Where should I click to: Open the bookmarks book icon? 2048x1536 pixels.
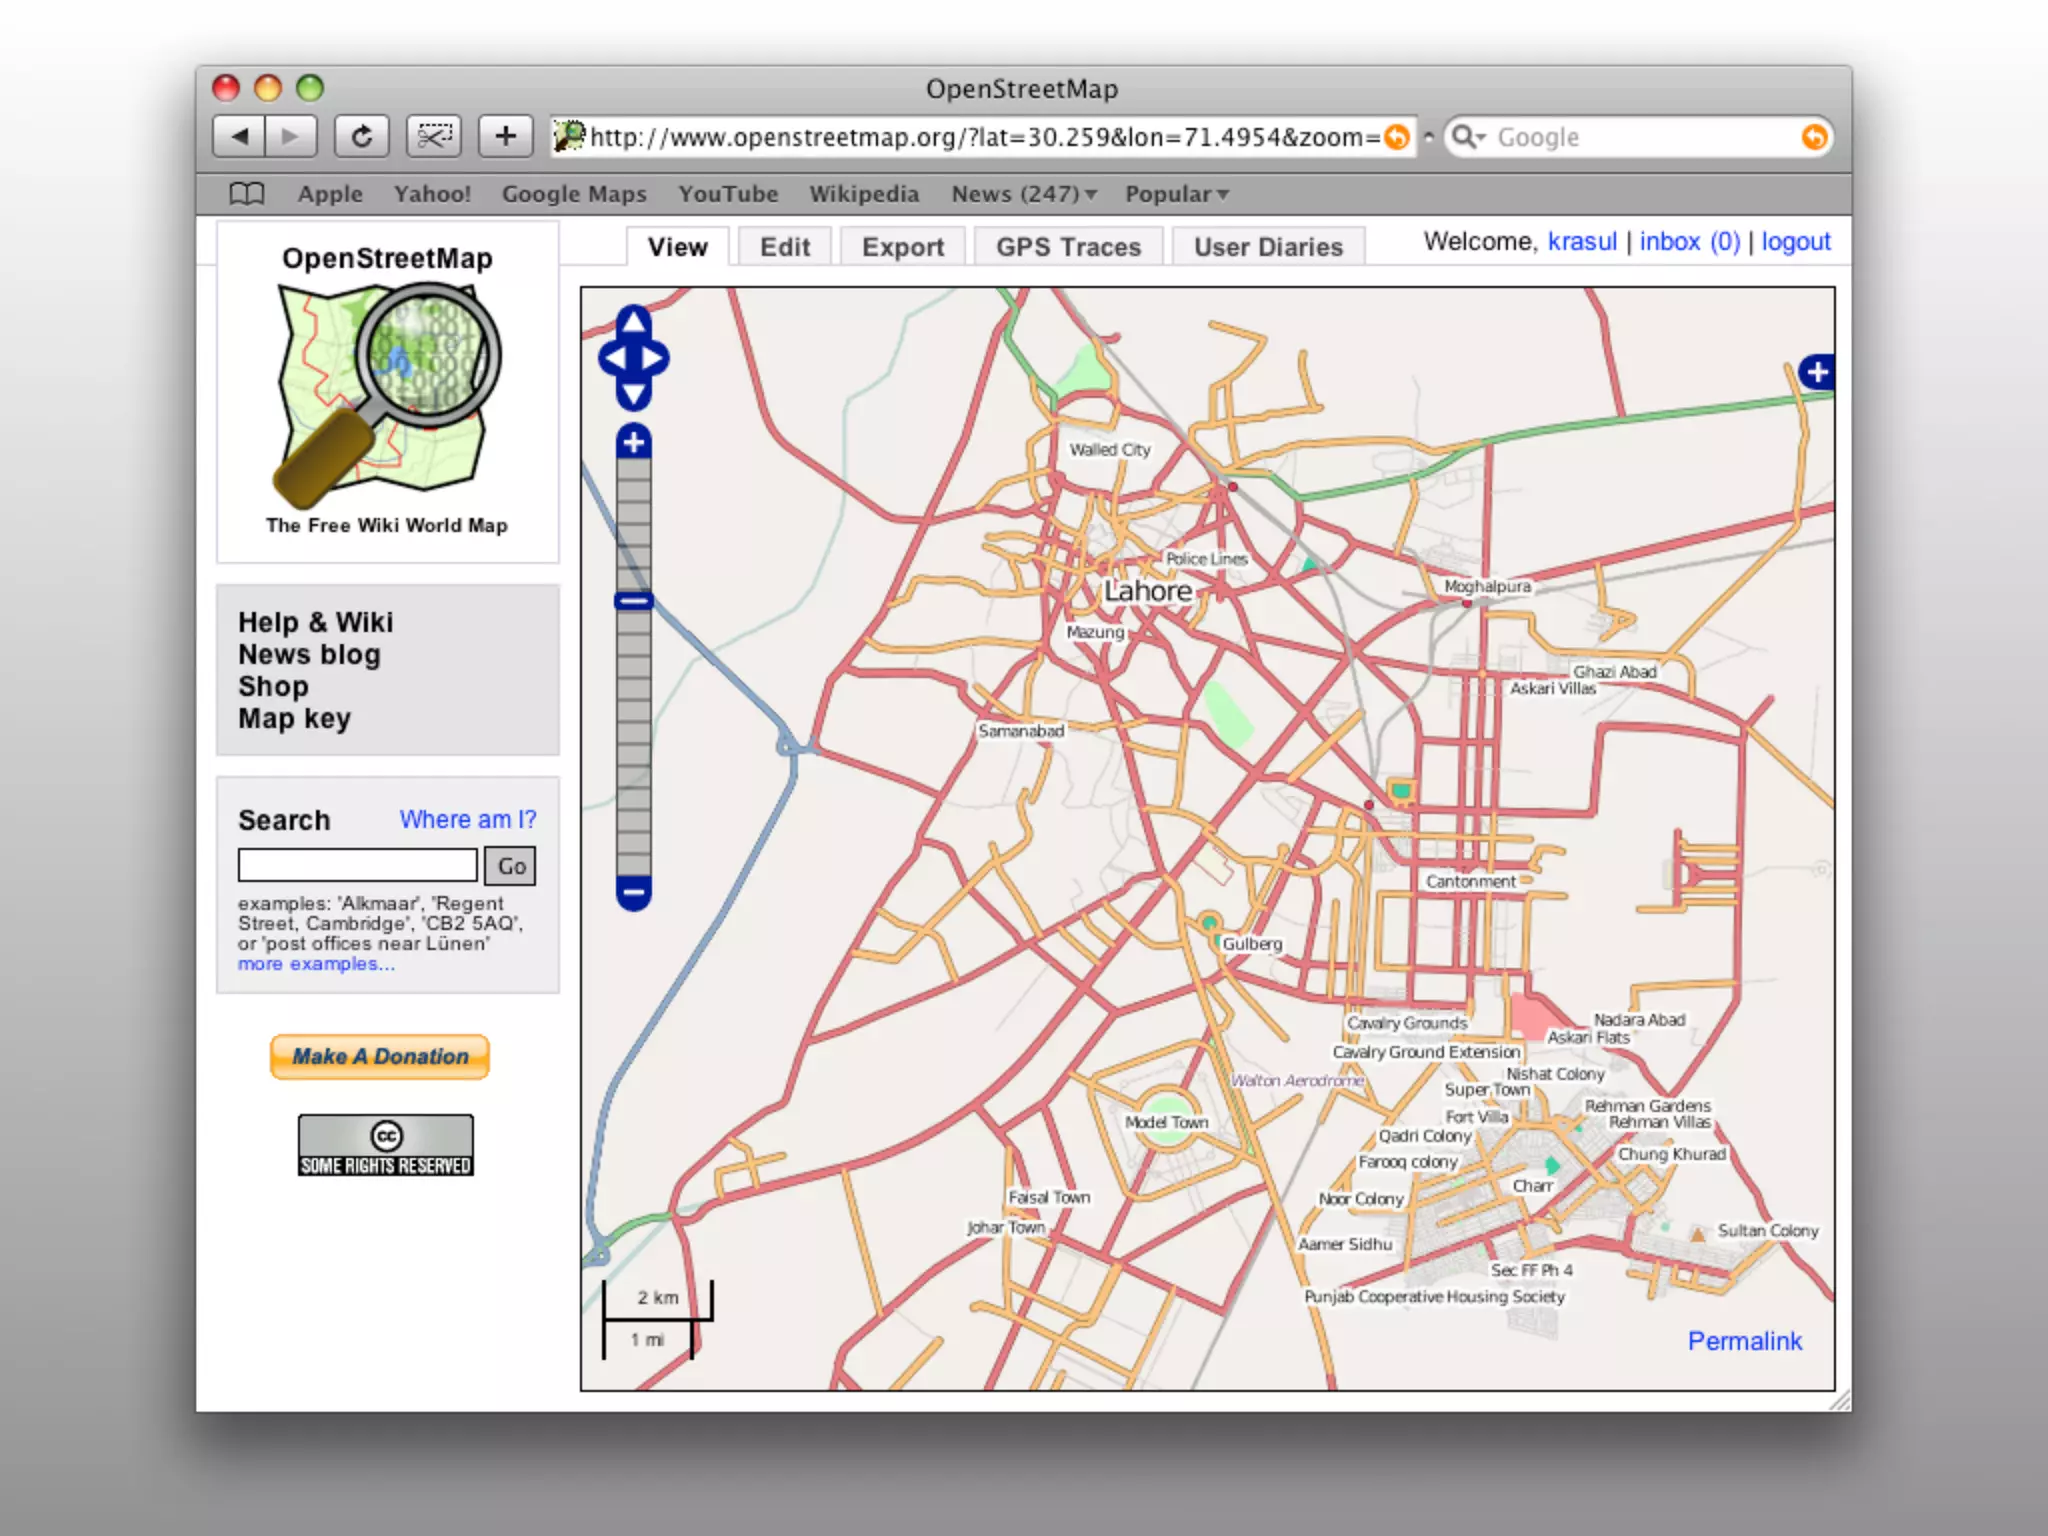click(x=247, y=194)
